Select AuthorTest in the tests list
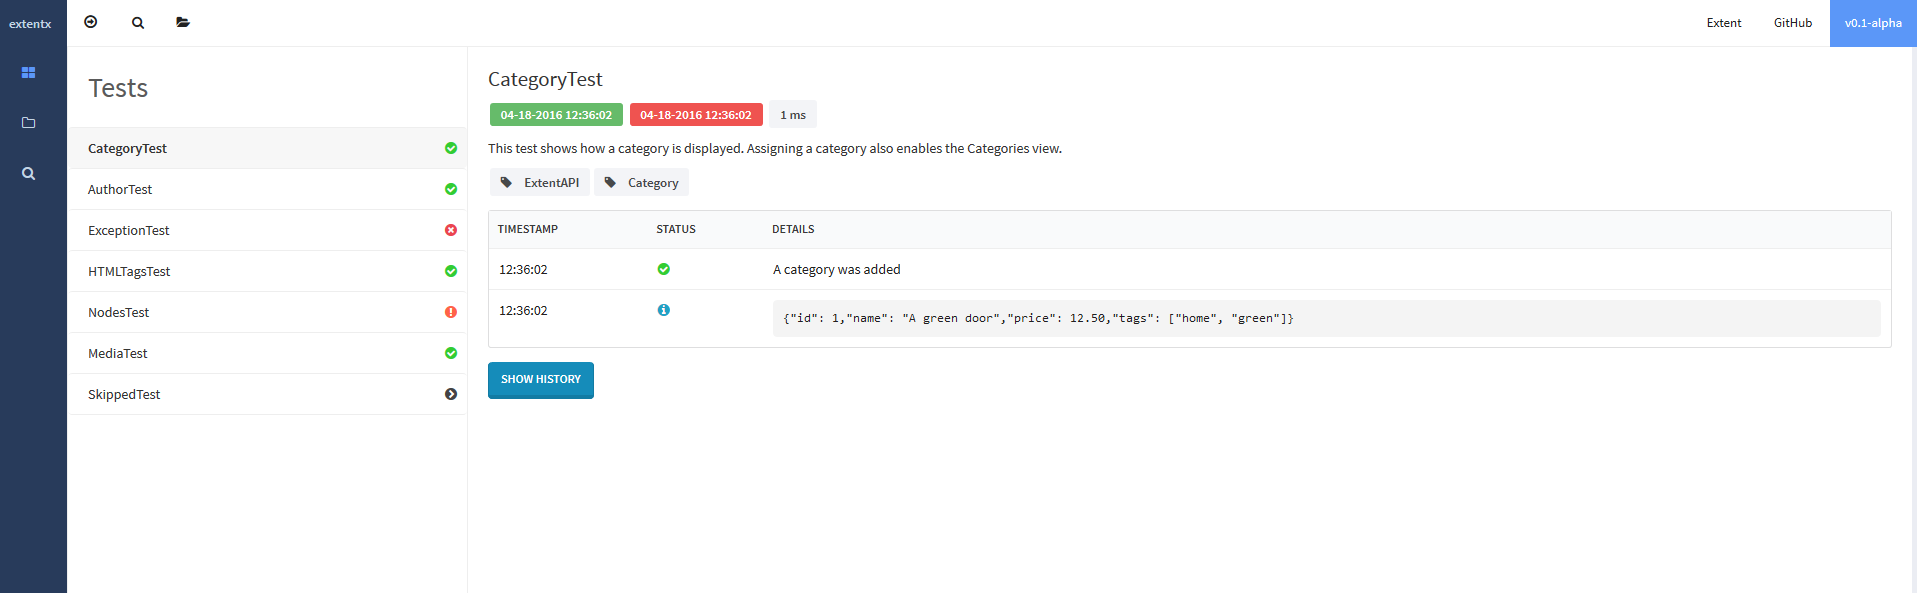The width and height of the screenshot is (1917, 593). pos(120,189)
